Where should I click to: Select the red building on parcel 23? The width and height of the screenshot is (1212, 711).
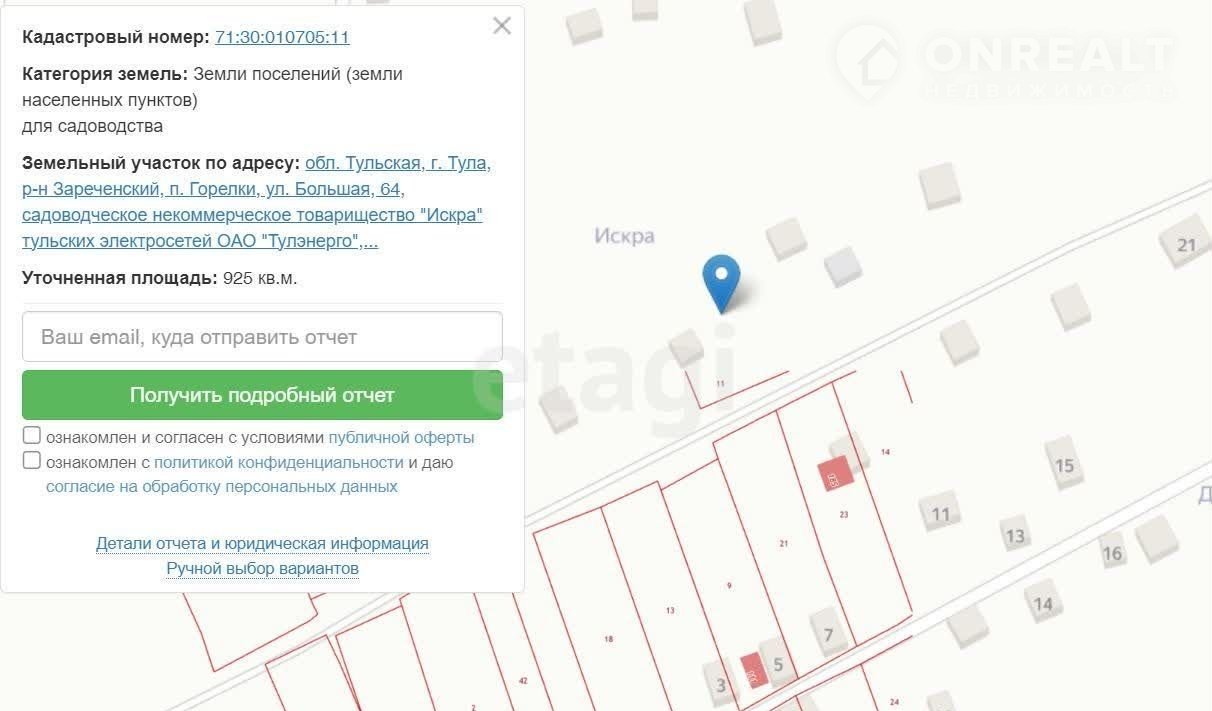[835, 473]
